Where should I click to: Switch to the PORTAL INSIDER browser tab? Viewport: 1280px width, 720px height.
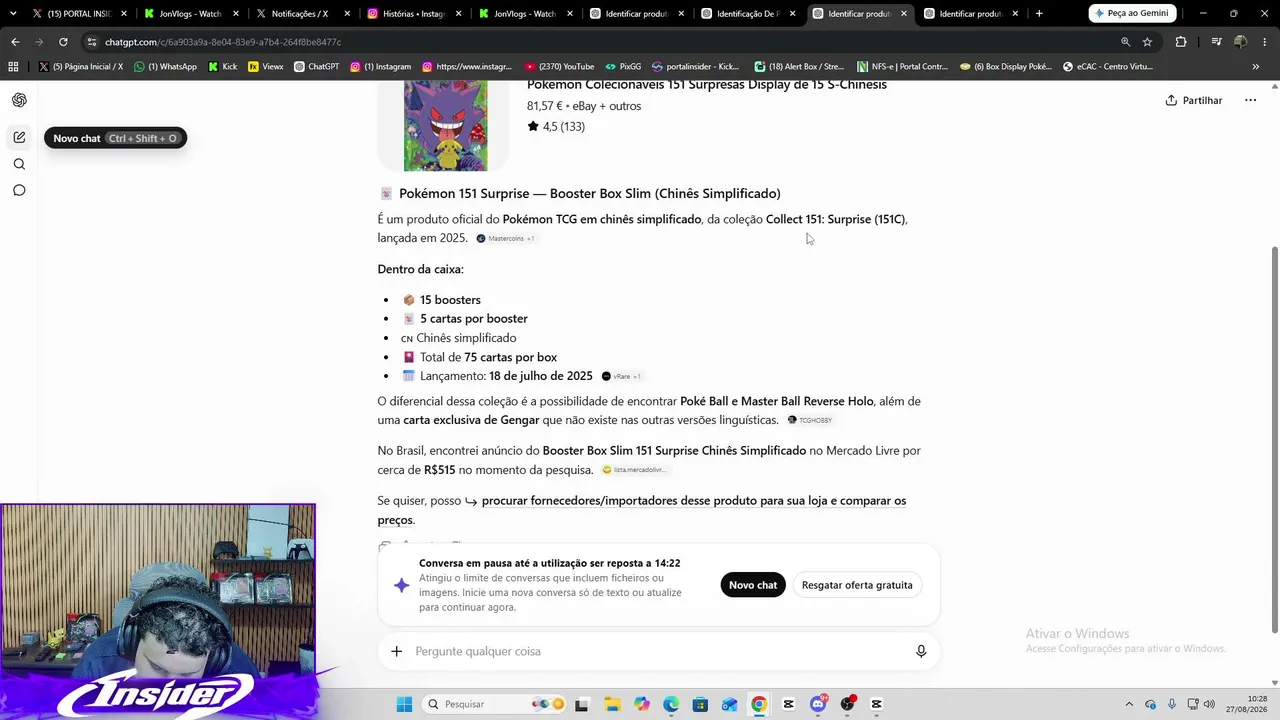pos(80,14)
